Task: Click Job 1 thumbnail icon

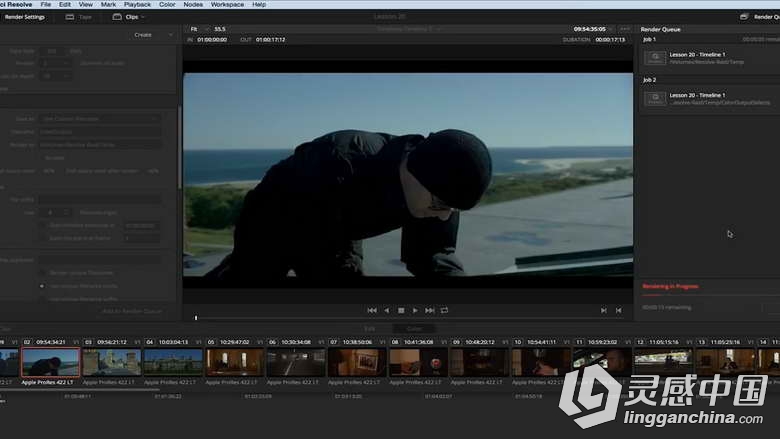Action: (x=655, y=58)
